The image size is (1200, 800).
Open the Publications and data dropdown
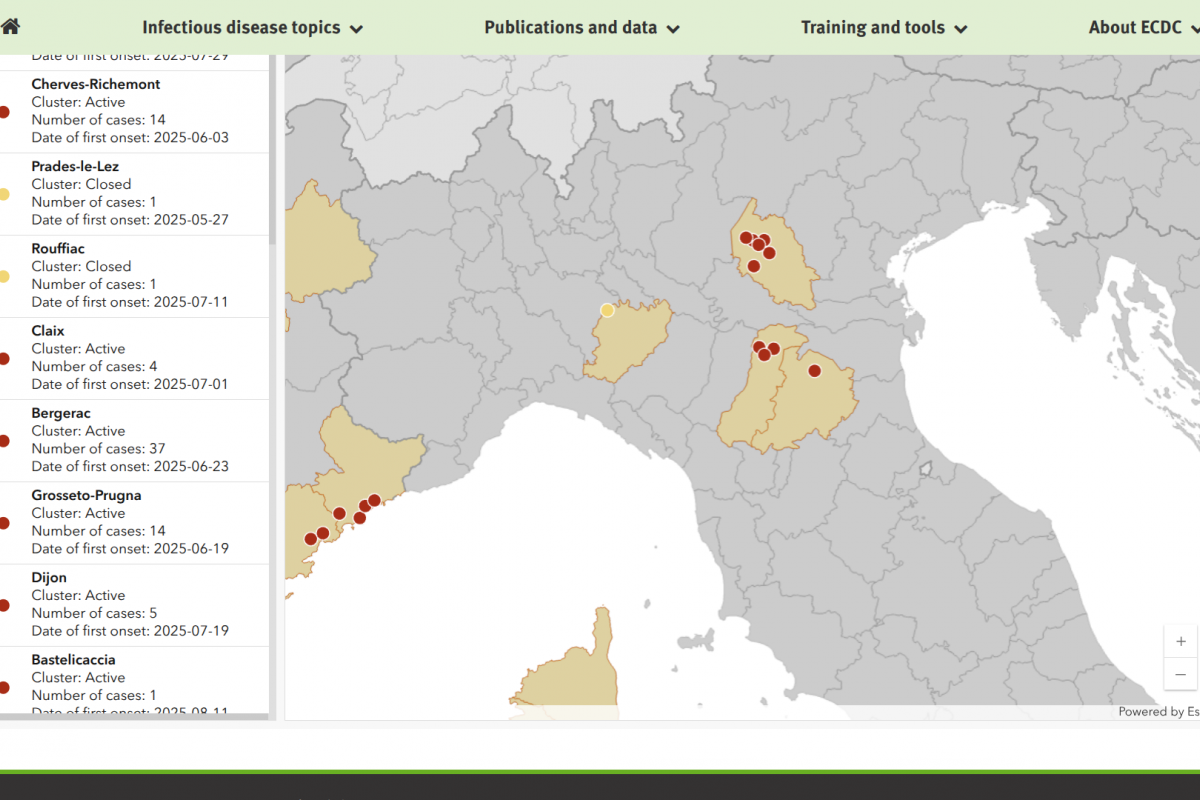[x=582, y=28]
